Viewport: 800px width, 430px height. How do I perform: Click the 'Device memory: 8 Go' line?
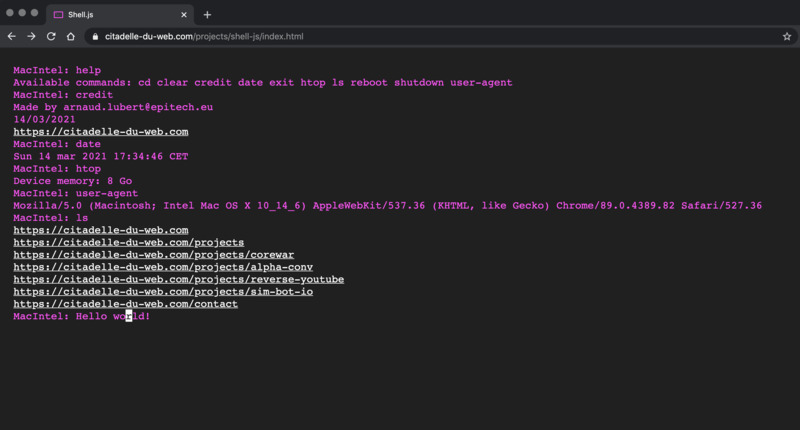click(72, 181)
